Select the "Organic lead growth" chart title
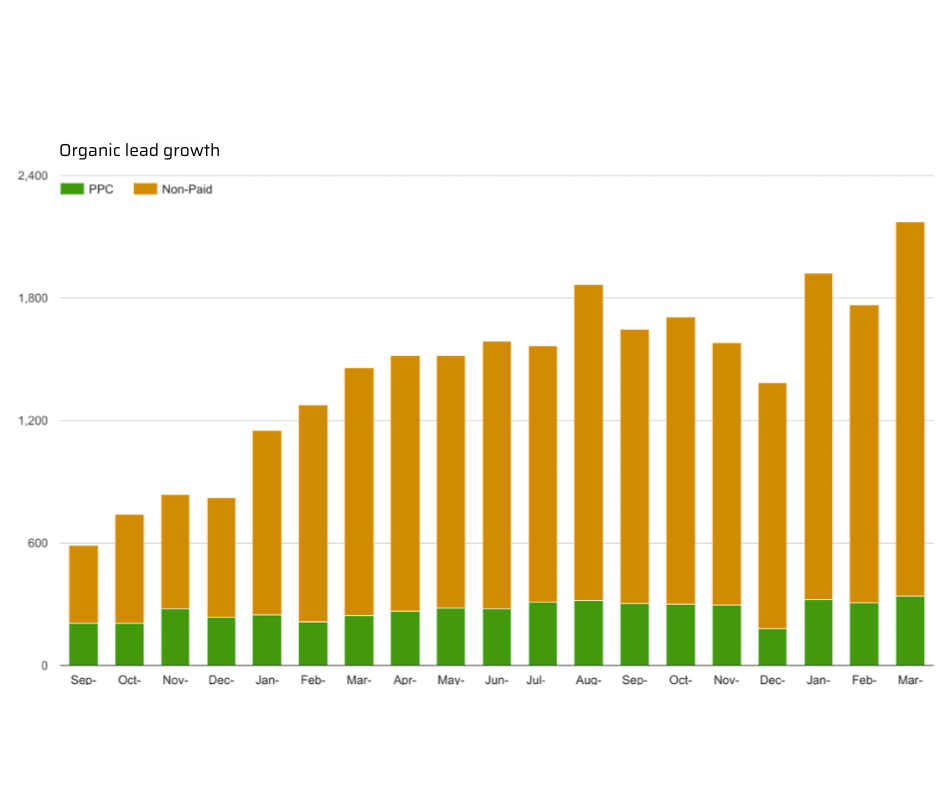The image size is (940, 788). pyautogui.click(x=139, y=151)
